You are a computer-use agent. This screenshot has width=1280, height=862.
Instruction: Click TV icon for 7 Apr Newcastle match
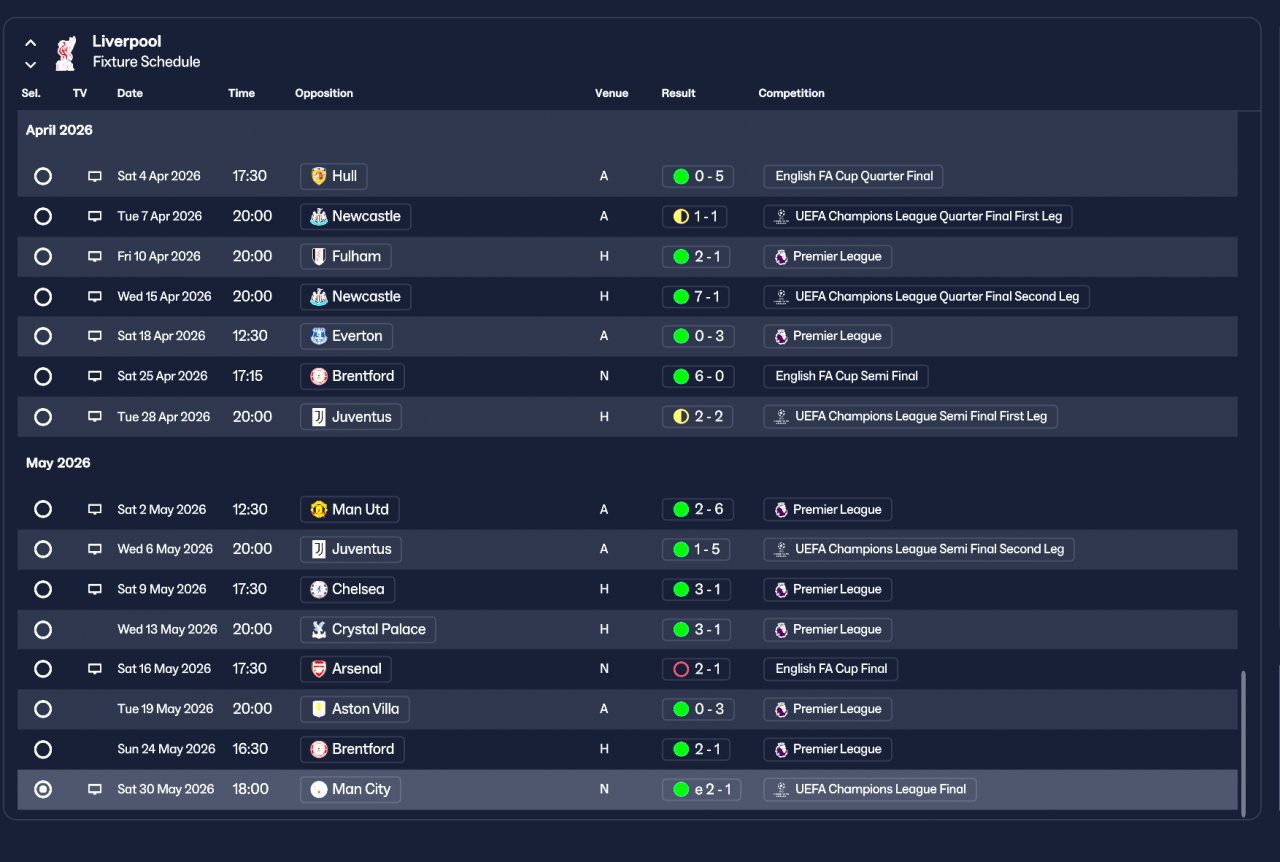point(95,216)
